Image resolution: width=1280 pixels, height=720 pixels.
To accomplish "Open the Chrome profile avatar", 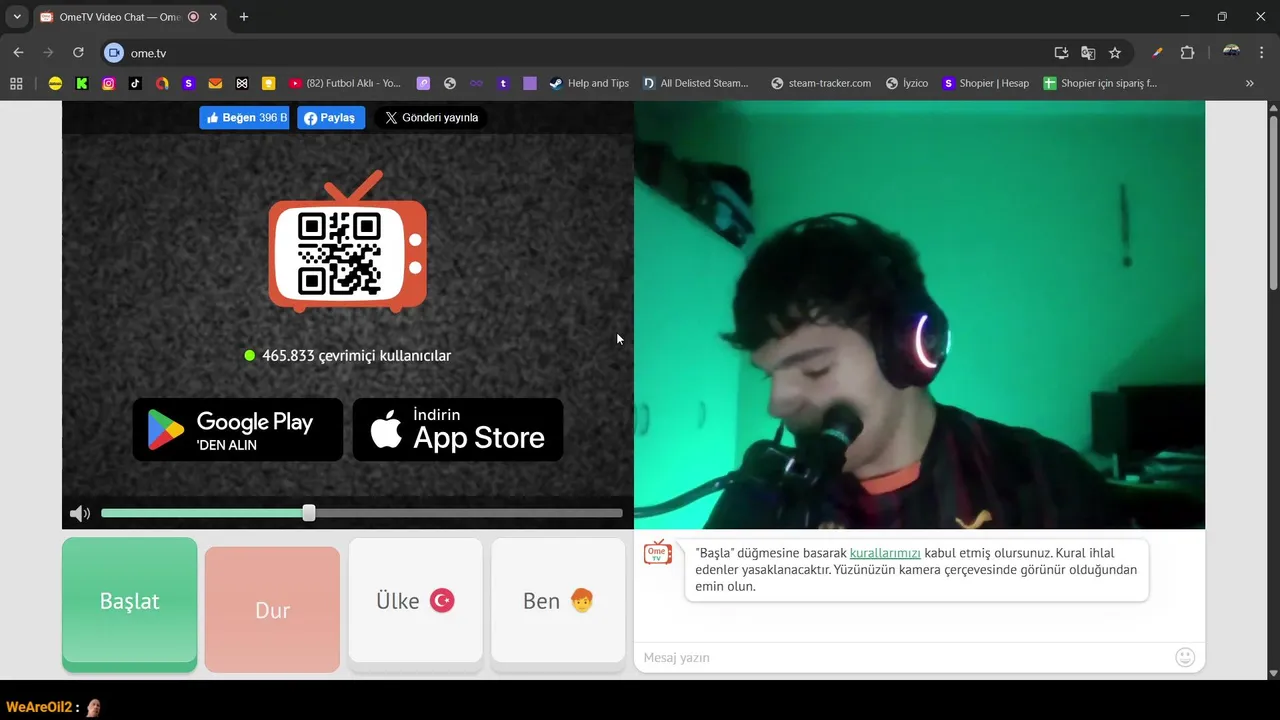I will [1231, 53].
